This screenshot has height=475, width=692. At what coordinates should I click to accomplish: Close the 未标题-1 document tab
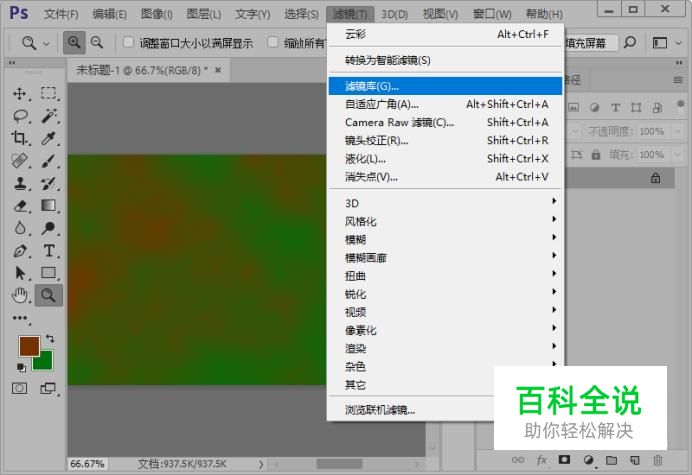pos(218,70)
